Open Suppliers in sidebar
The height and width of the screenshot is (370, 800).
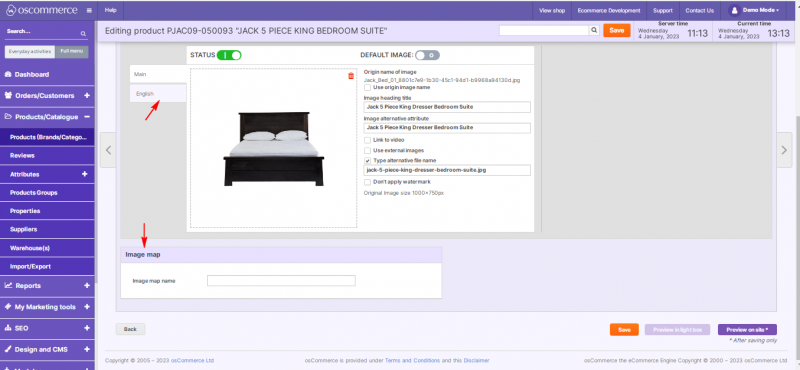[47, 230]
